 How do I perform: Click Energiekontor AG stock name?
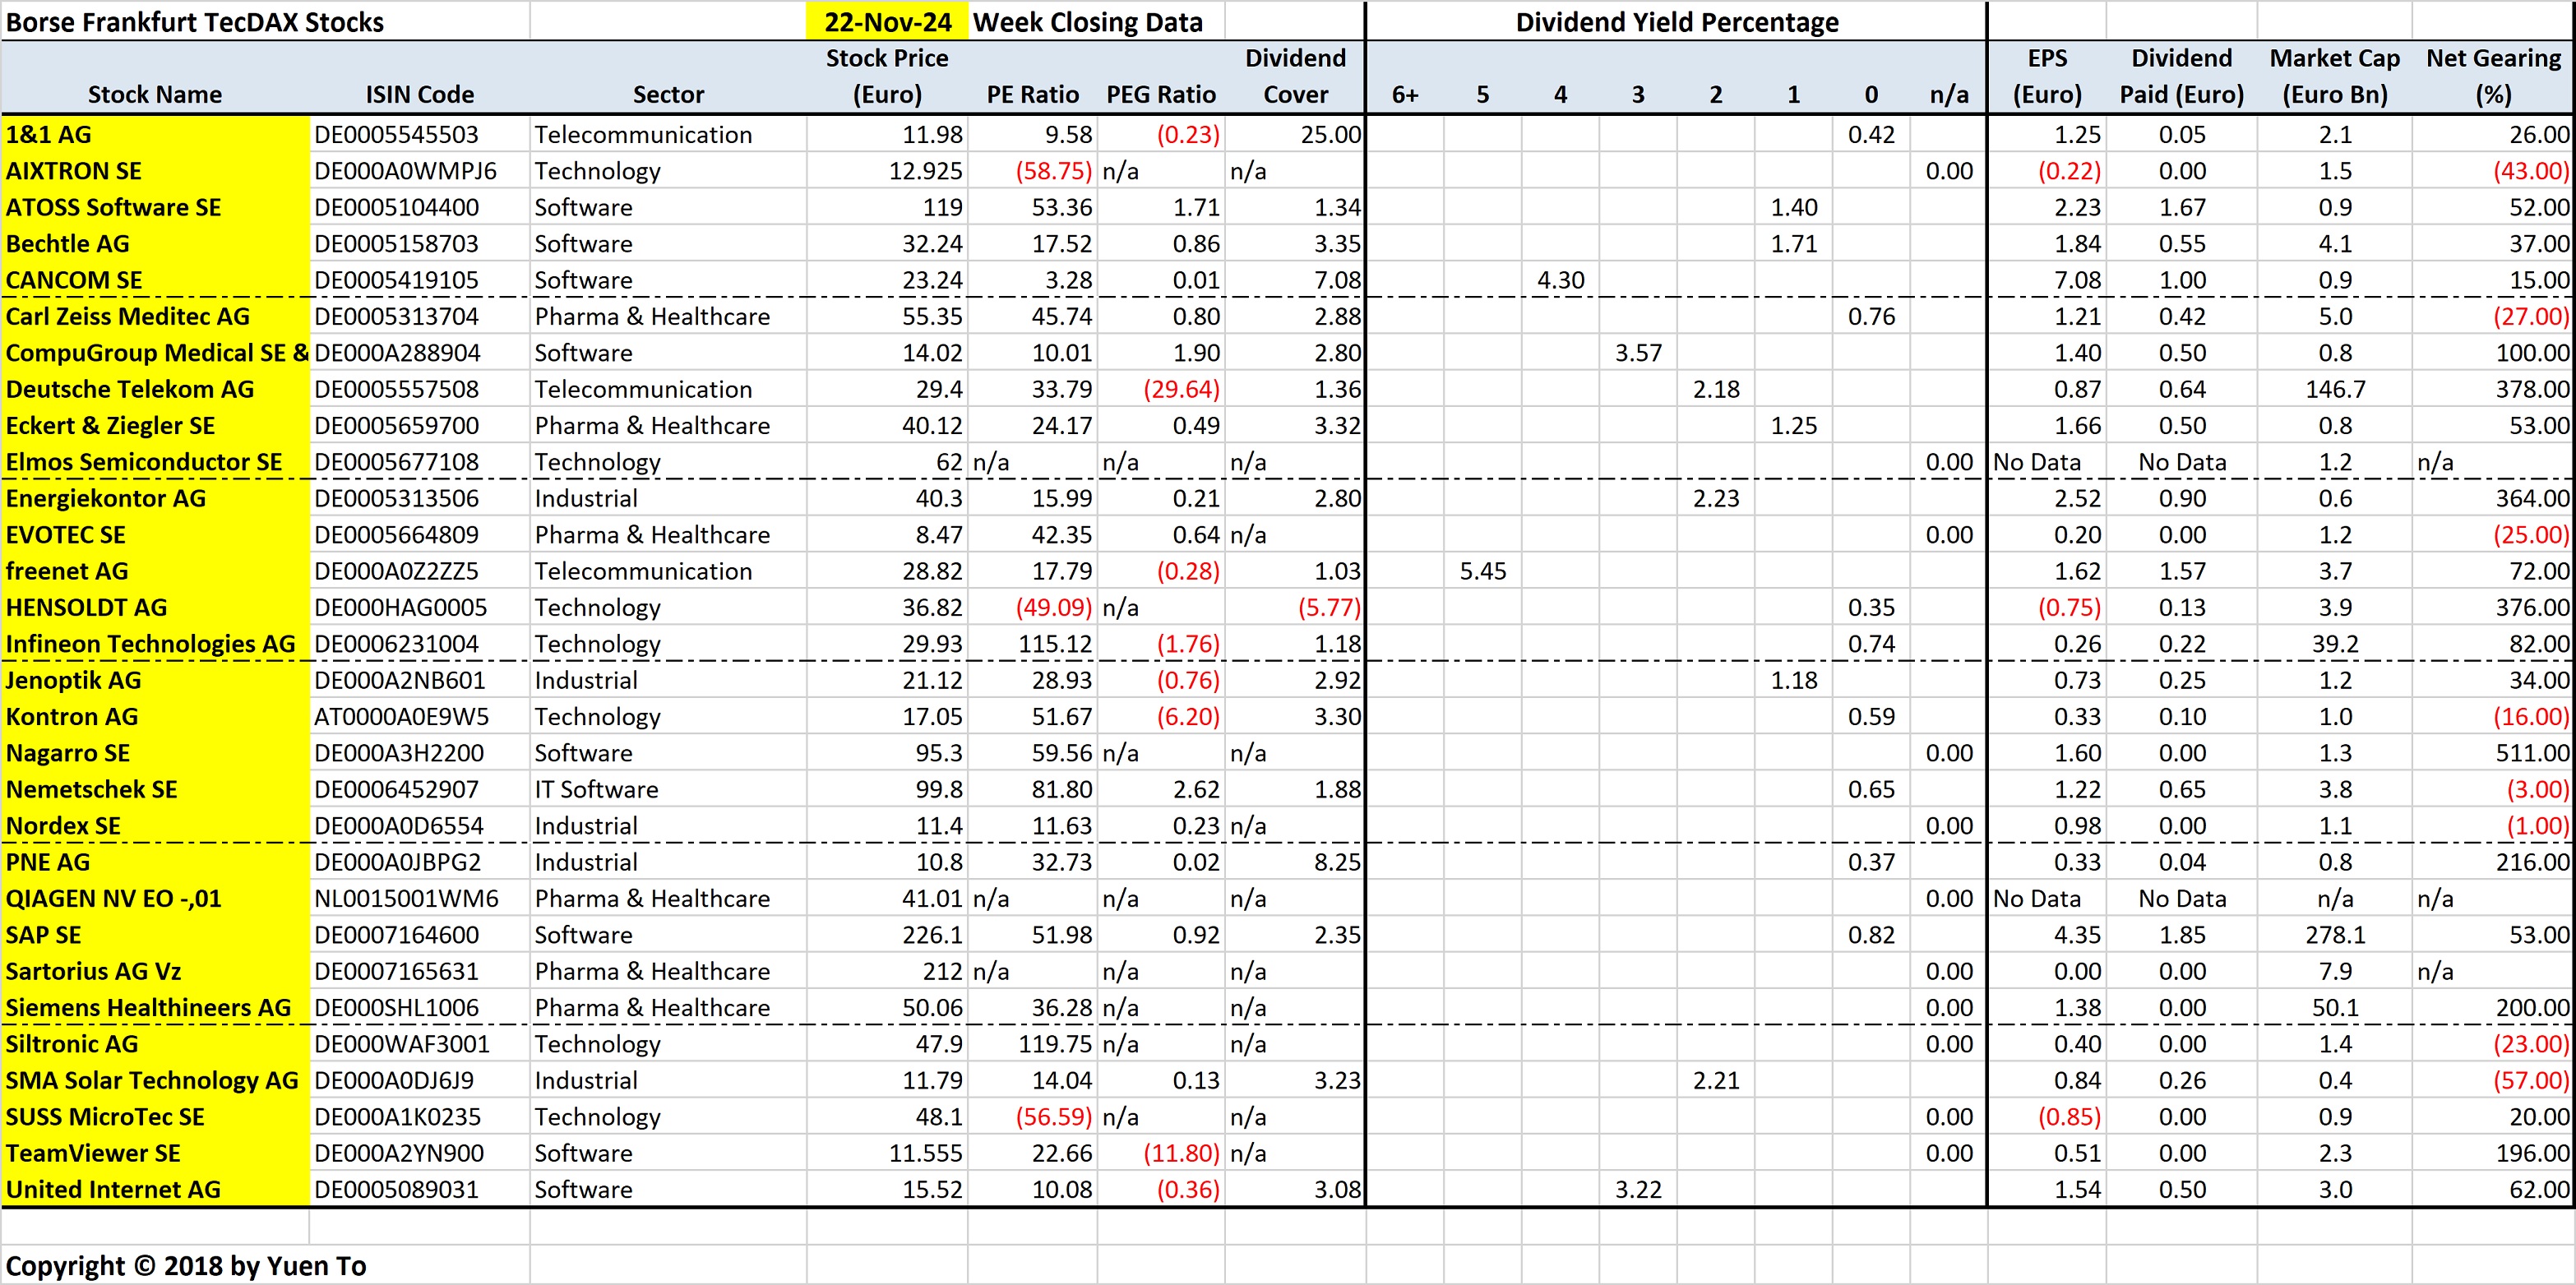155,498
